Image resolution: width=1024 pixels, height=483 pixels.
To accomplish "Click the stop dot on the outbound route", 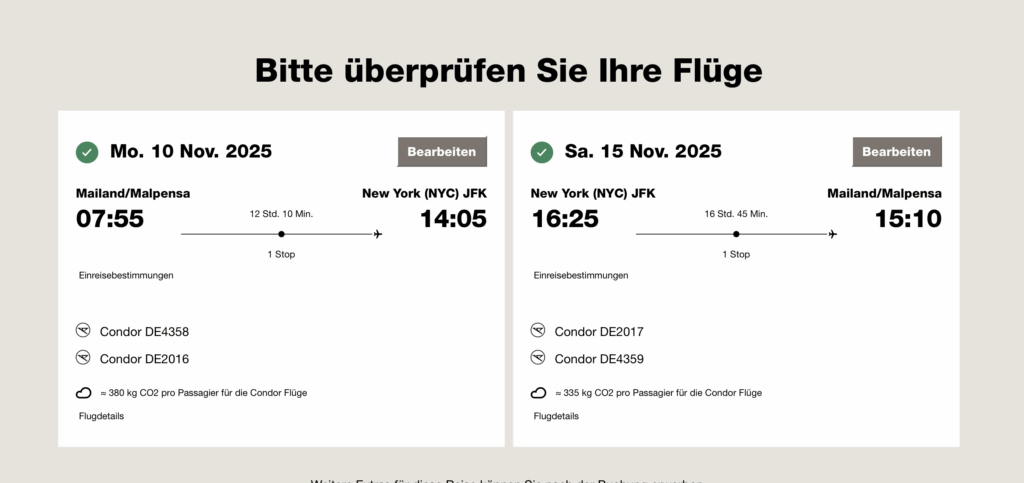I will 281,234.
